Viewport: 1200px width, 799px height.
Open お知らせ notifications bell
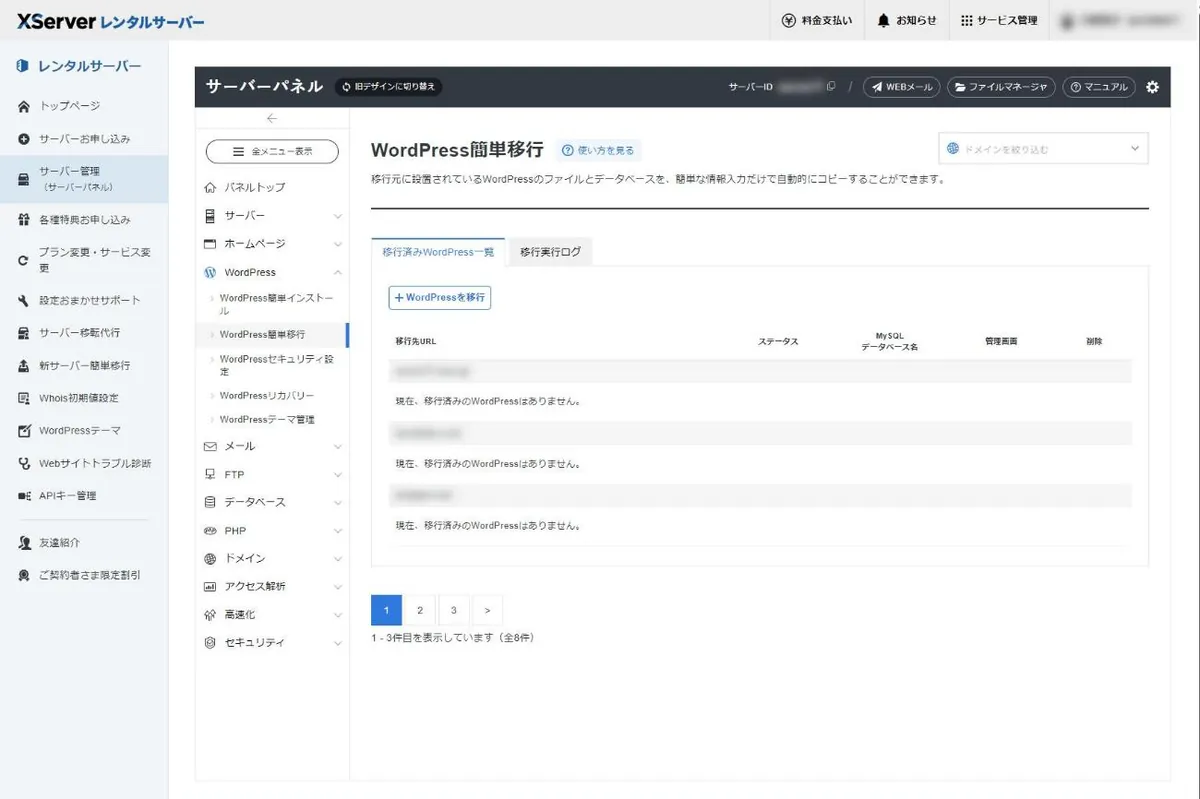[x=907, y=20]
